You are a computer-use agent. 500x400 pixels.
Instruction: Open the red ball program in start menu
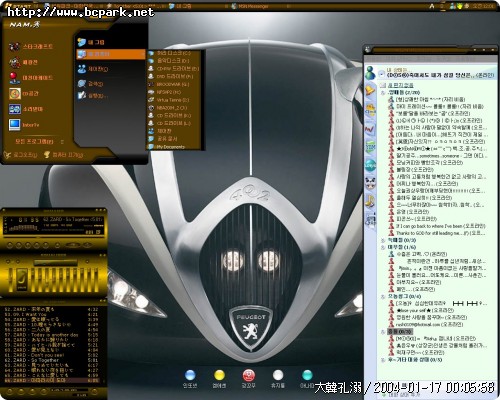(x=31, y=78)
